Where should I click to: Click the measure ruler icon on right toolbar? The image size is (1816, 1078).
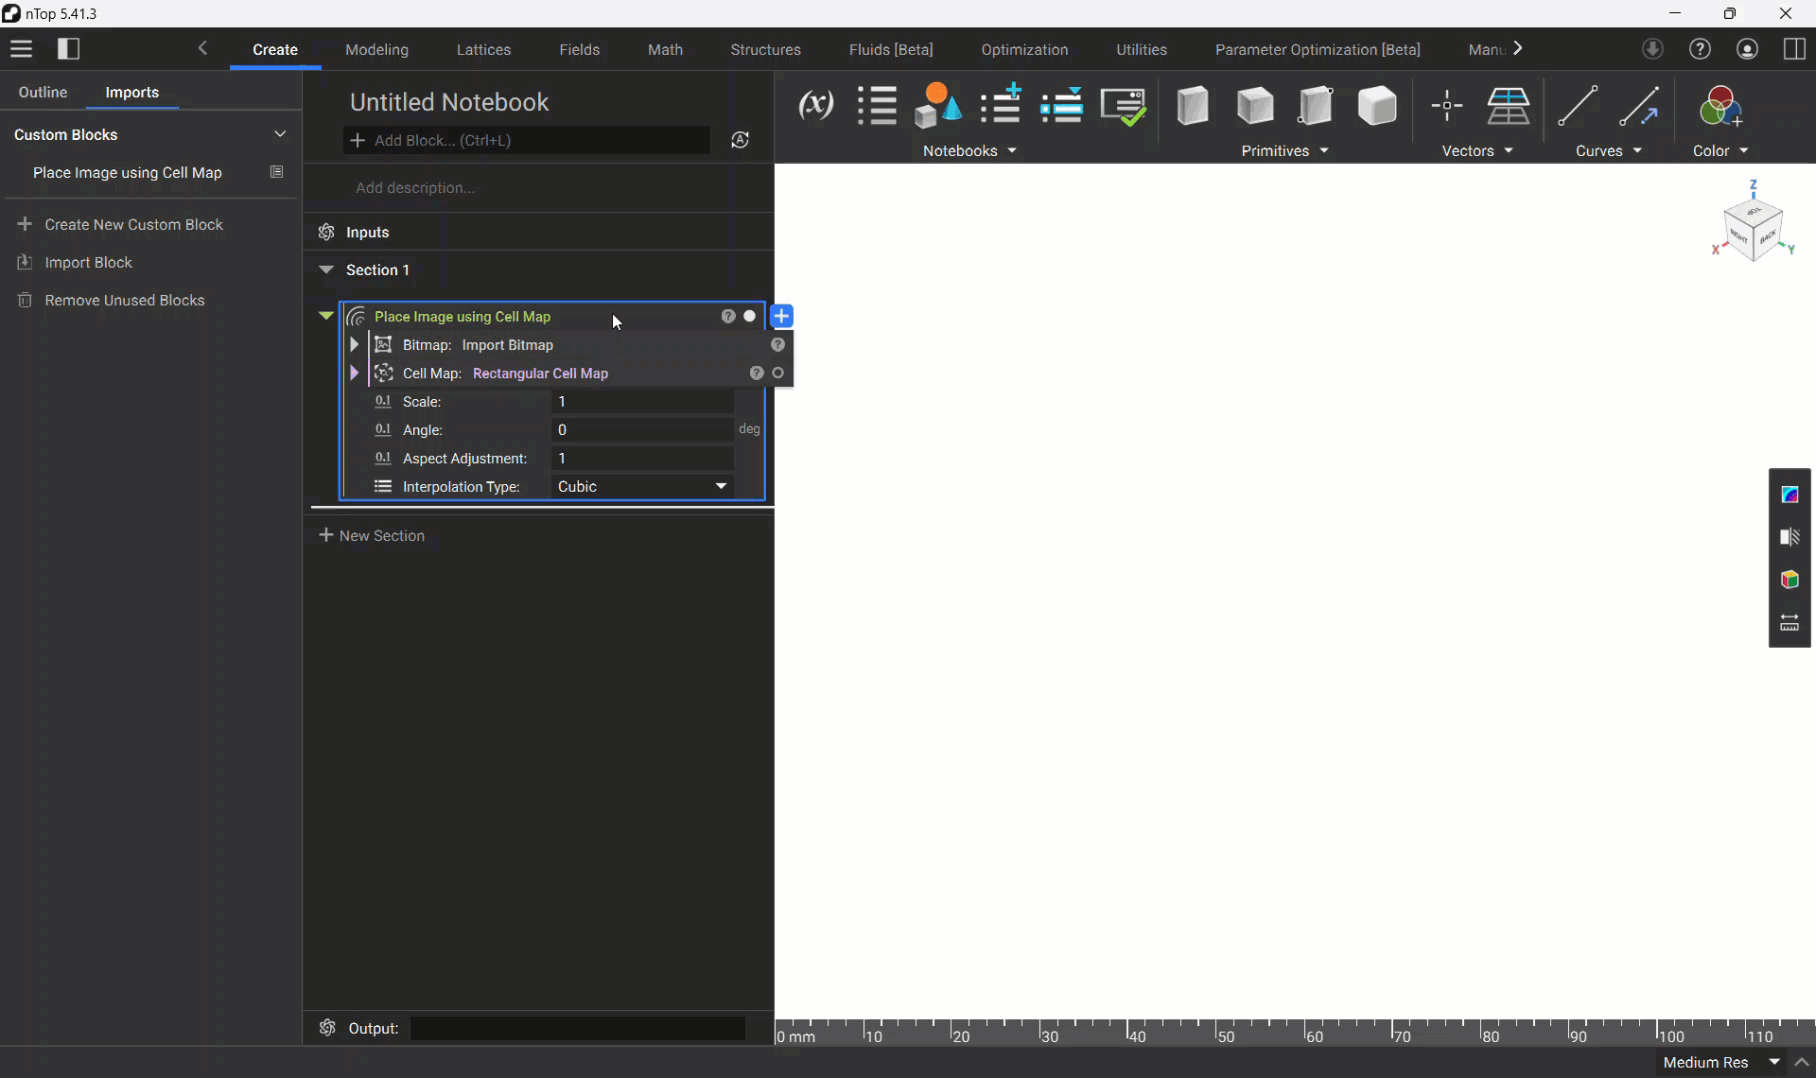pos(1790,623)
